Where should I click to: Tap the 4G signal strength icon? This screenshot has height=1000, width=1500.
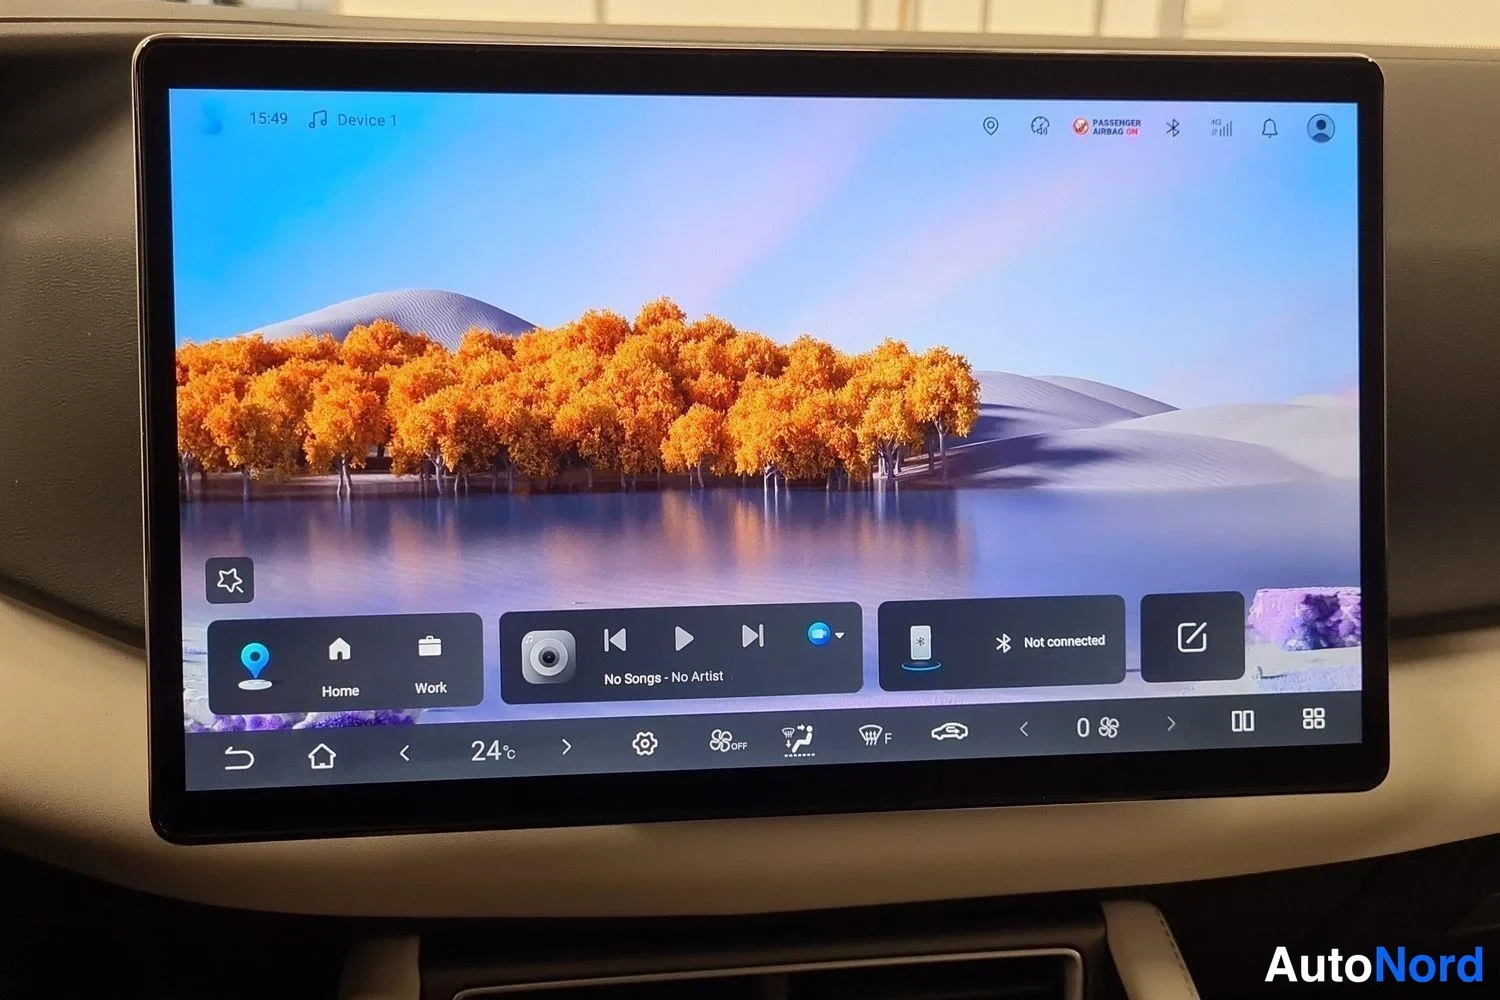(x=1221, y=128)
